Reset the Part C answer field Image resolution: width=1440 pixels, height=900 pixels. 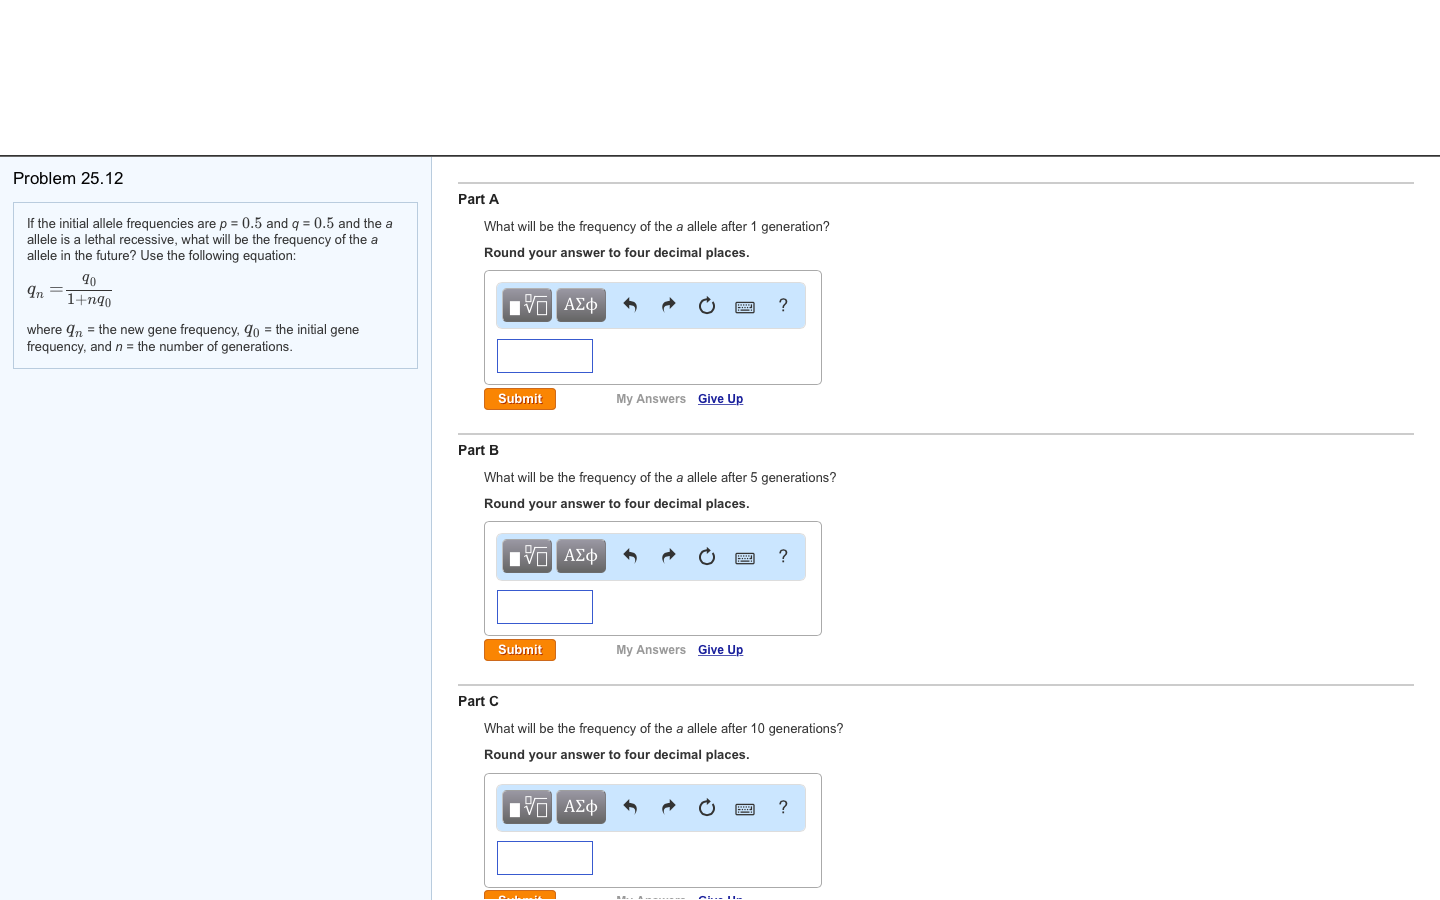point(707,807)
